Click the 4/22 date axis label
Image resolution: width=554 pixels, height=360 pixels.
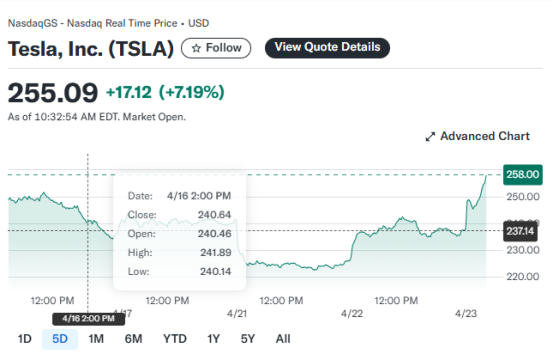(x=352, y=314)
